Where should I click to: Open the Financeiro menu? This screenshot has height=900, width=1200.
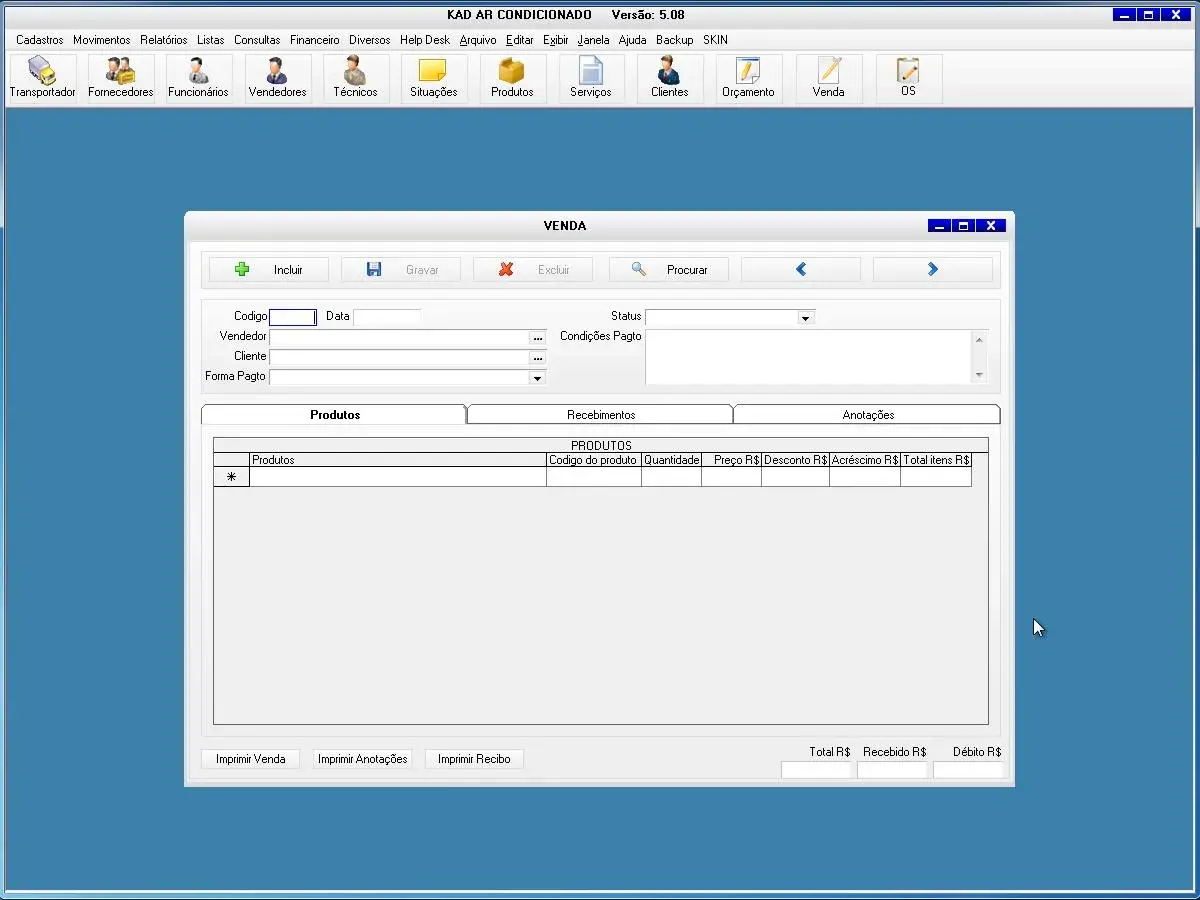click(x=314, y=40)
